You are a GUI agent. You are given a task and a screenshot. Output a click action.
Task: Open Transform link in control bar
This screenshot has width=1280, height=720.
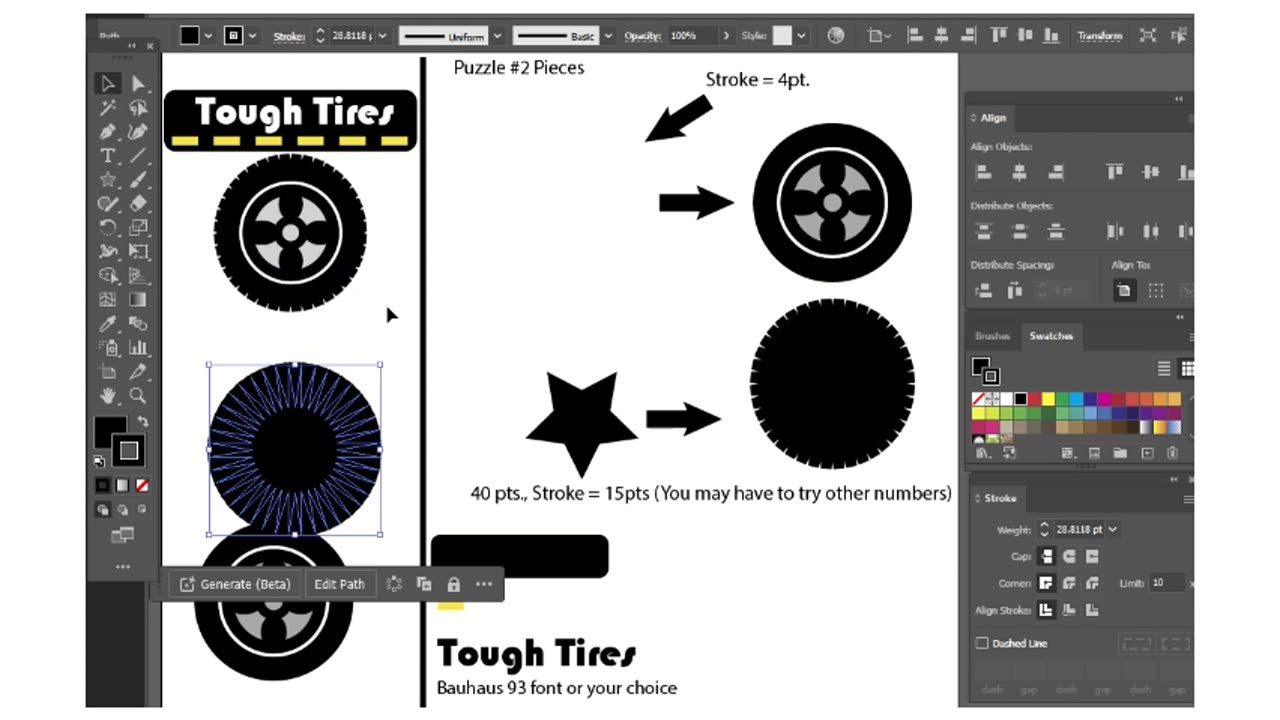click(1100, 35)
